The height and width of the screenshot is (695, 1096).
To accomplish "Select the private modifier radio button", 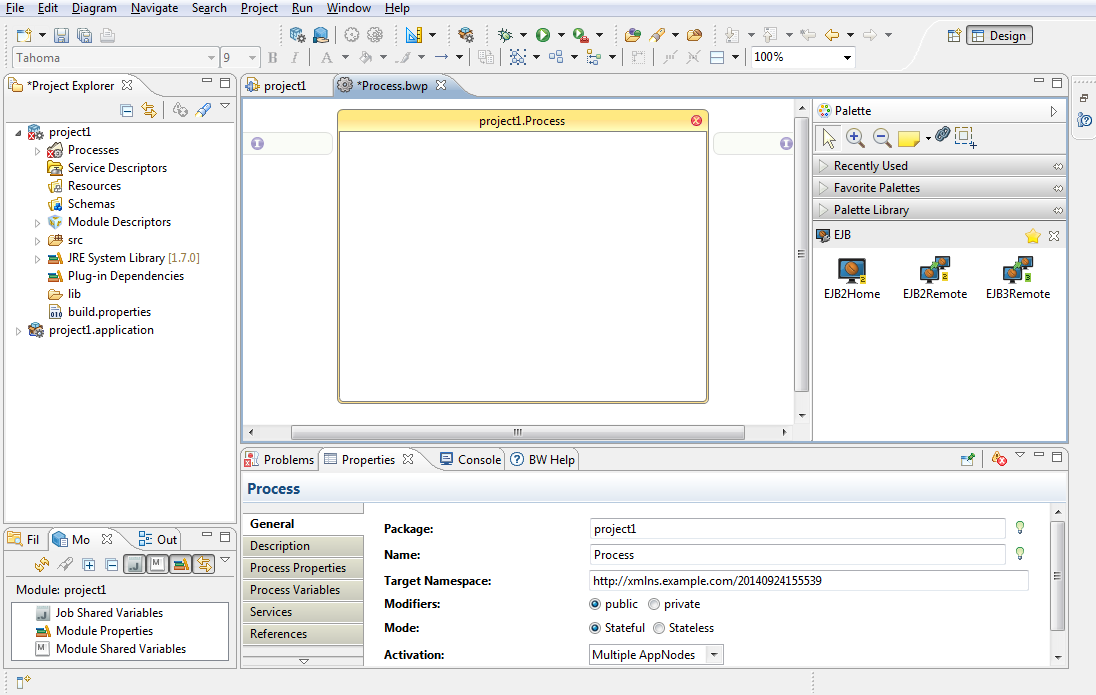I will (x=654, y=604).
